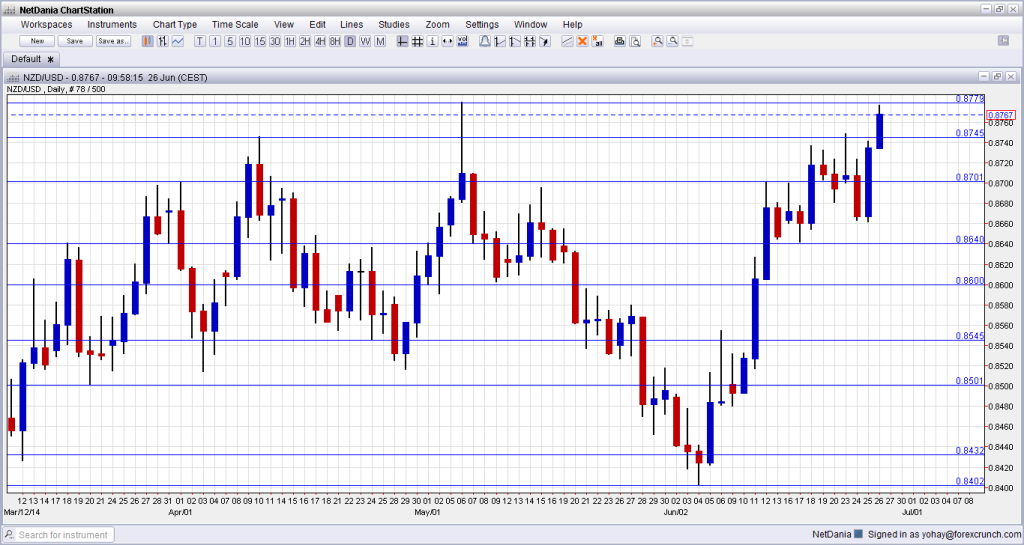Open the Settings menu
Viewport: 1024px width, 545px height.
(482, 24)
